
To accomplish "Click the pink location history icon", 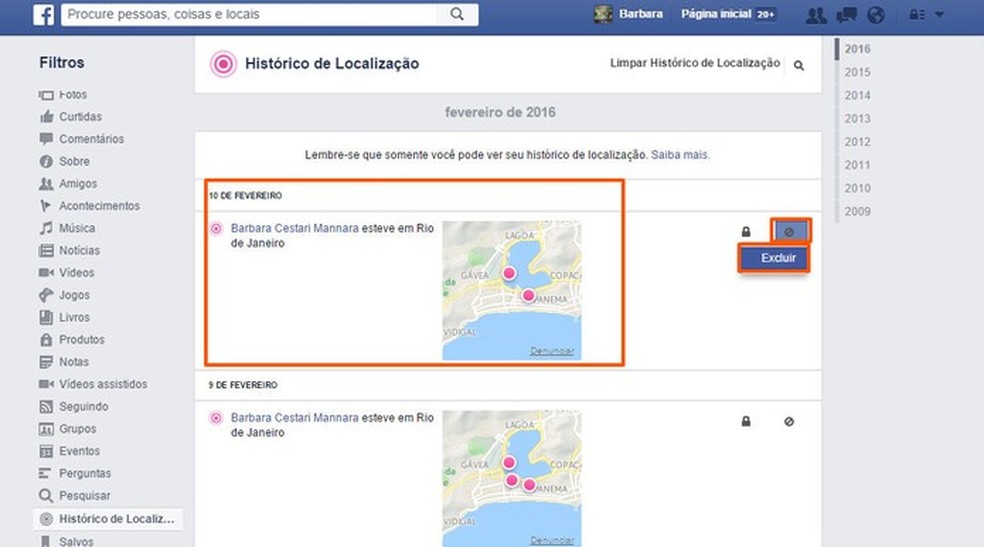I will 223,63.
